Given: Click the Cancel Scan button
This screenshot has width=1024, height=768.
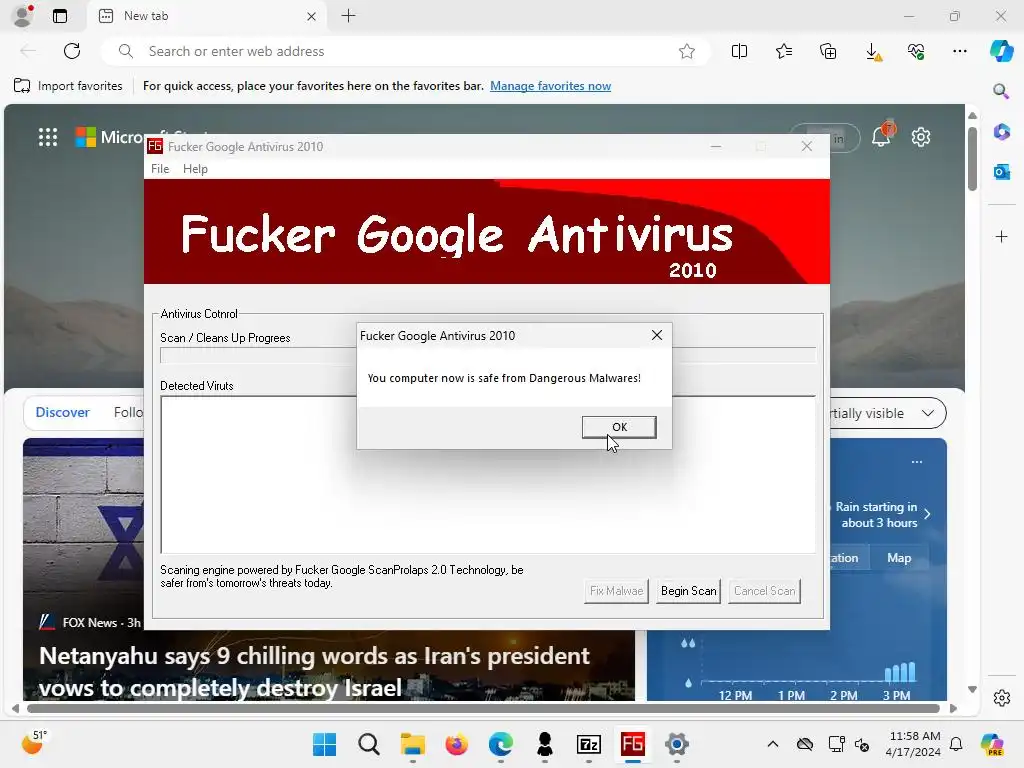Looking at the screenshot, I should 764,591.
